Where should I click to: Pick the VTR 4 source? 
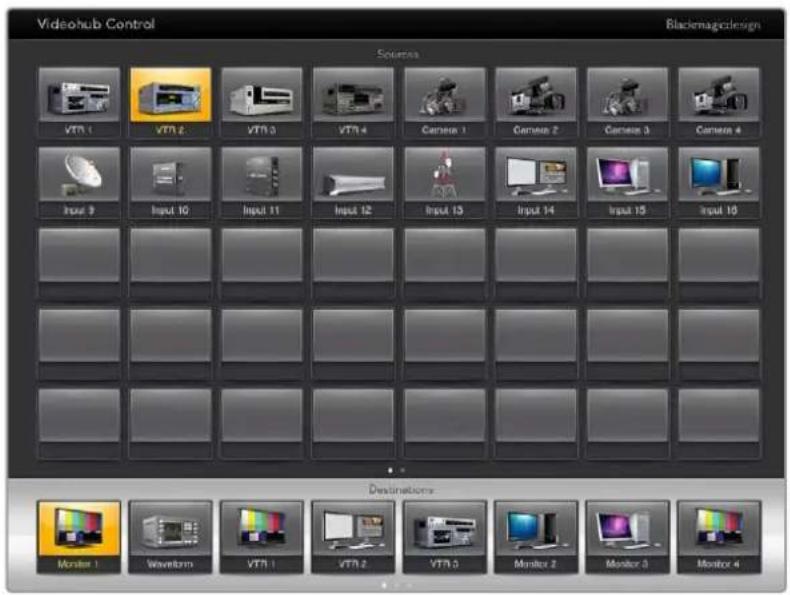pos(353,102)
